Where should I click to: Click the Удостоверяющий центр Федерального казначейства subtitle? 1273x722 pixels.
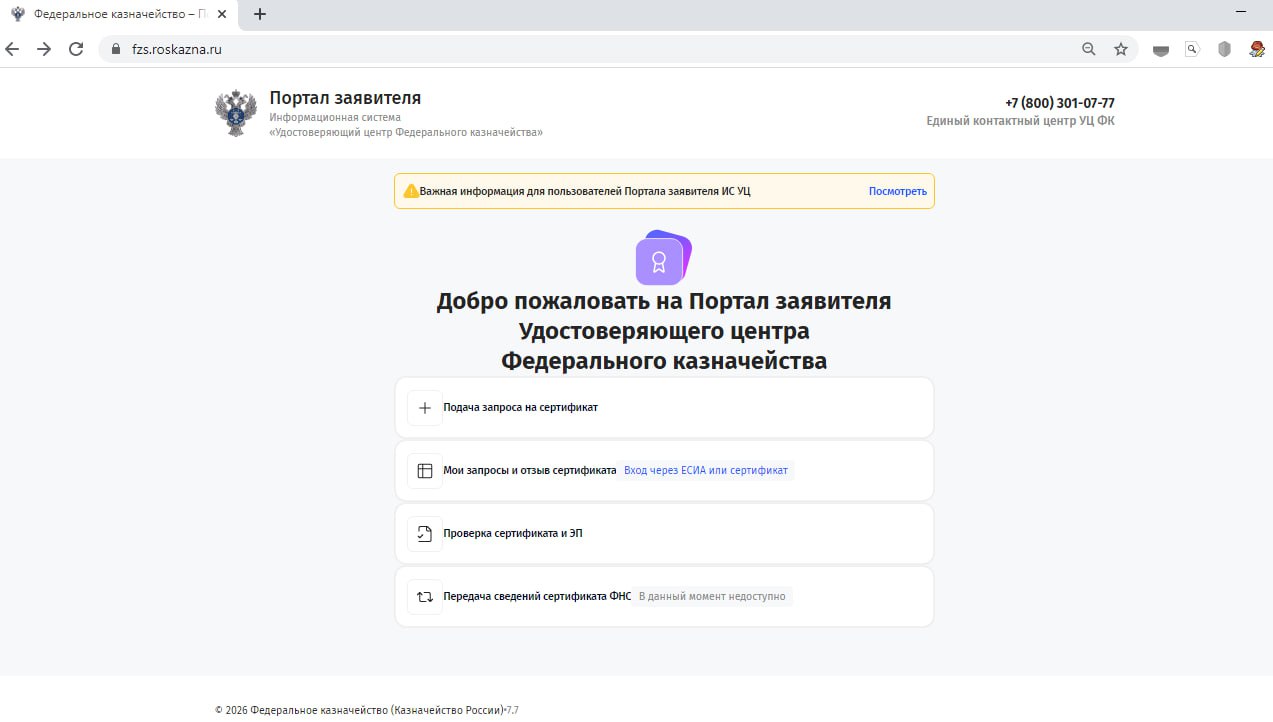pyautogui.click(x=406, y=132)
